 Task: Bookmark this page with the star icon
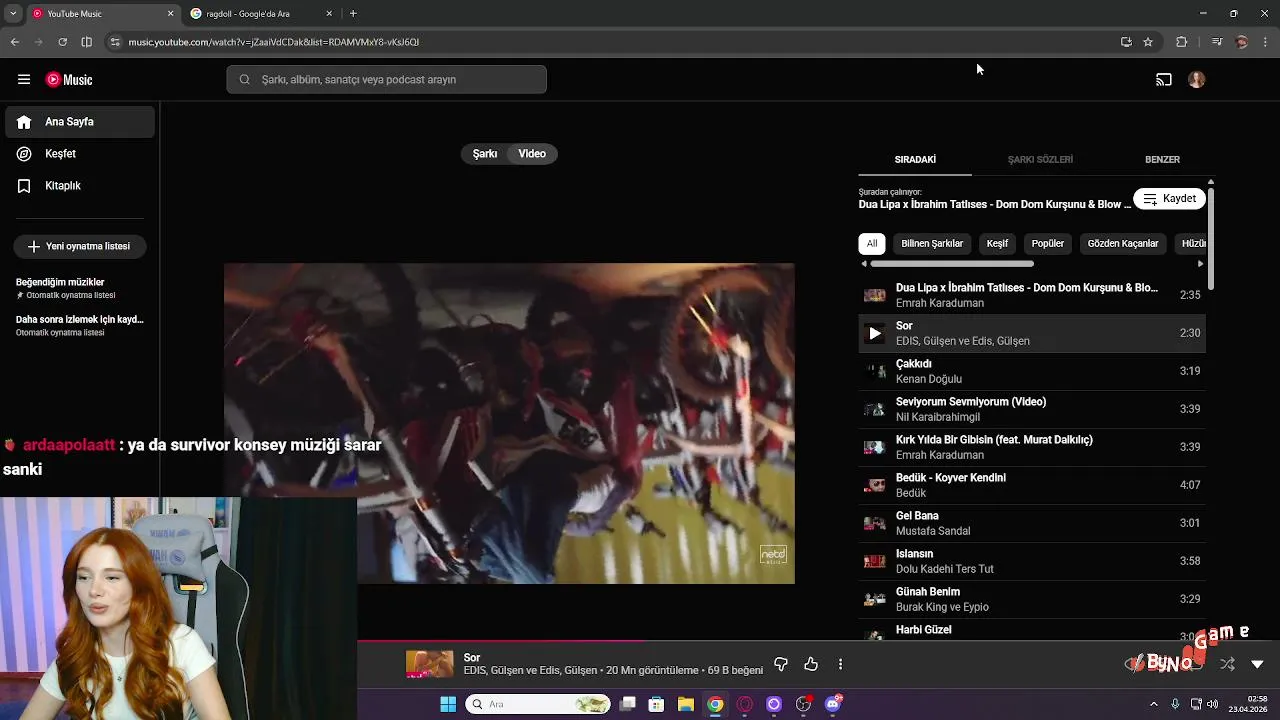click(1148, 42)
